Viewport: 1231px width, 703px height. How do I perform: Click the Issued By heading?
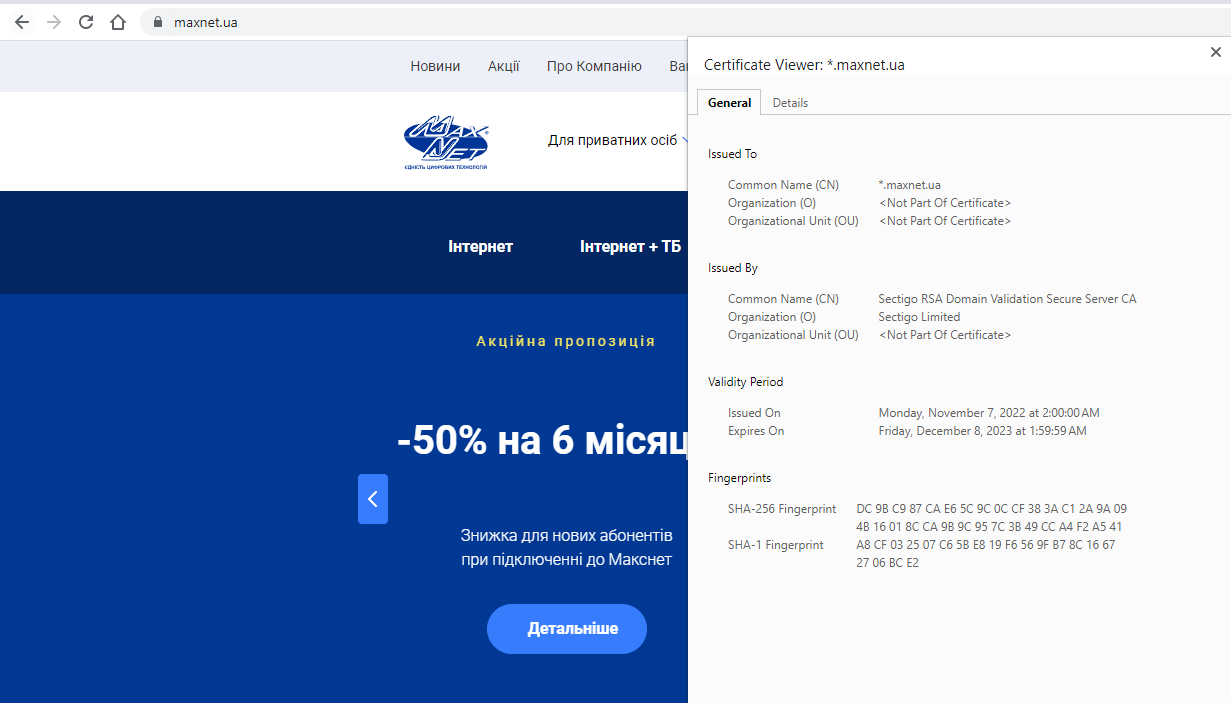(733, 268)
